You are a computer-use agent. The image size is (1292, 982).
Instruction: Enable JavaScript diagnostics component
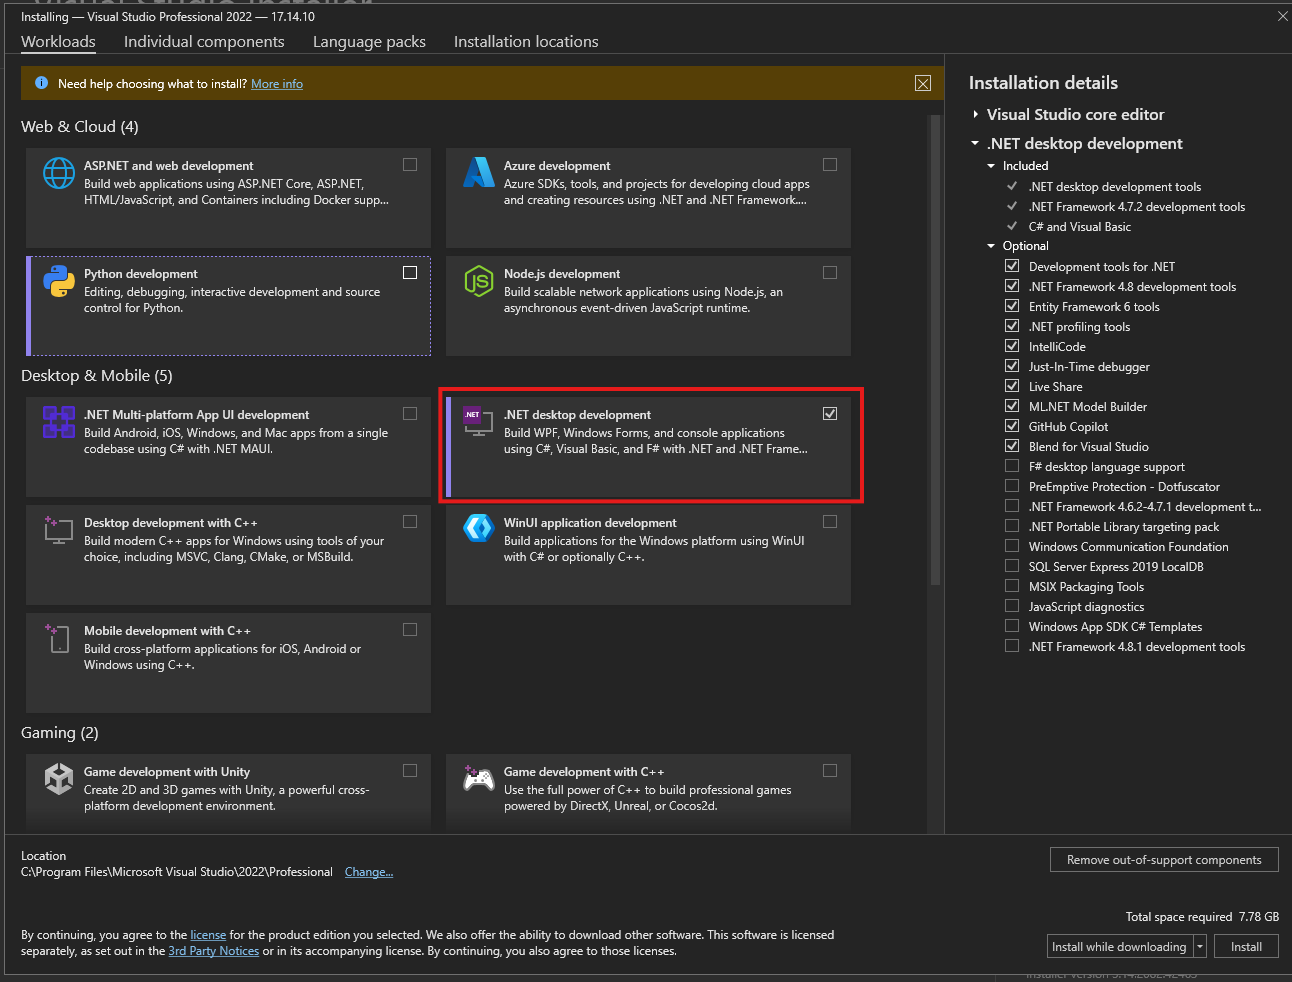1012,606
